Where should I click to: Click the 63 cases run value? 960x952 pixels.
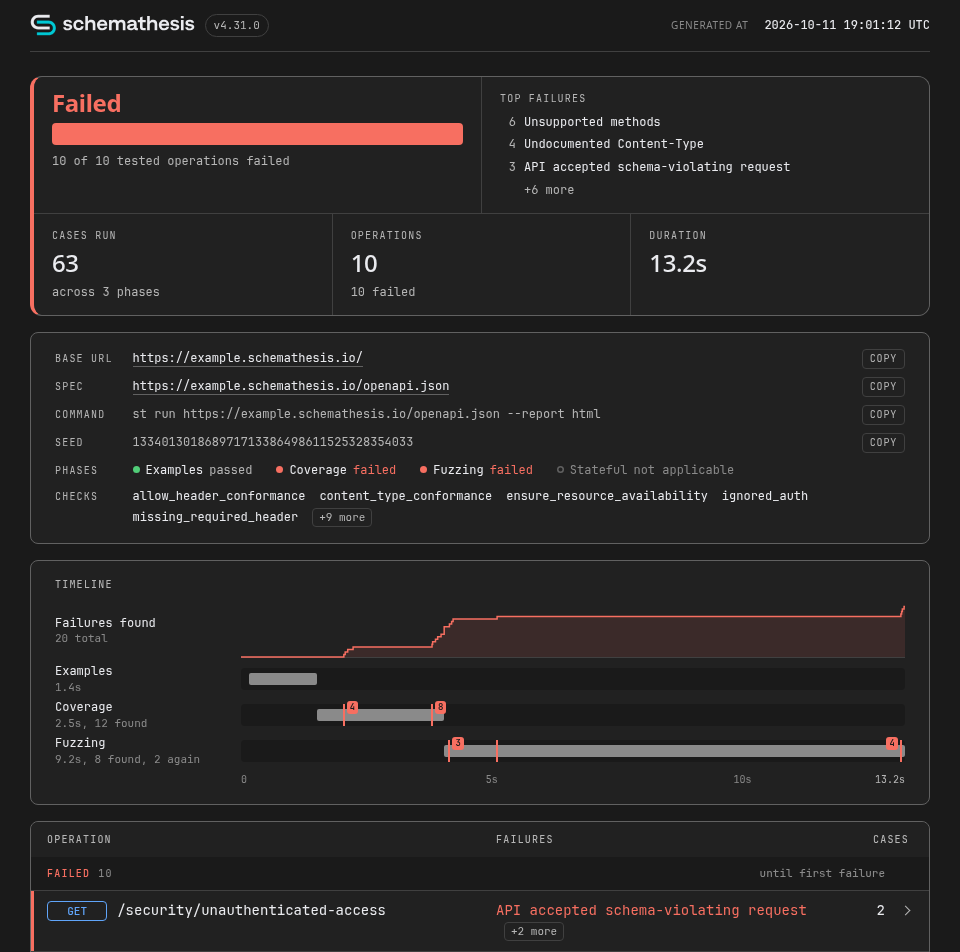click(x=66, y=264)
